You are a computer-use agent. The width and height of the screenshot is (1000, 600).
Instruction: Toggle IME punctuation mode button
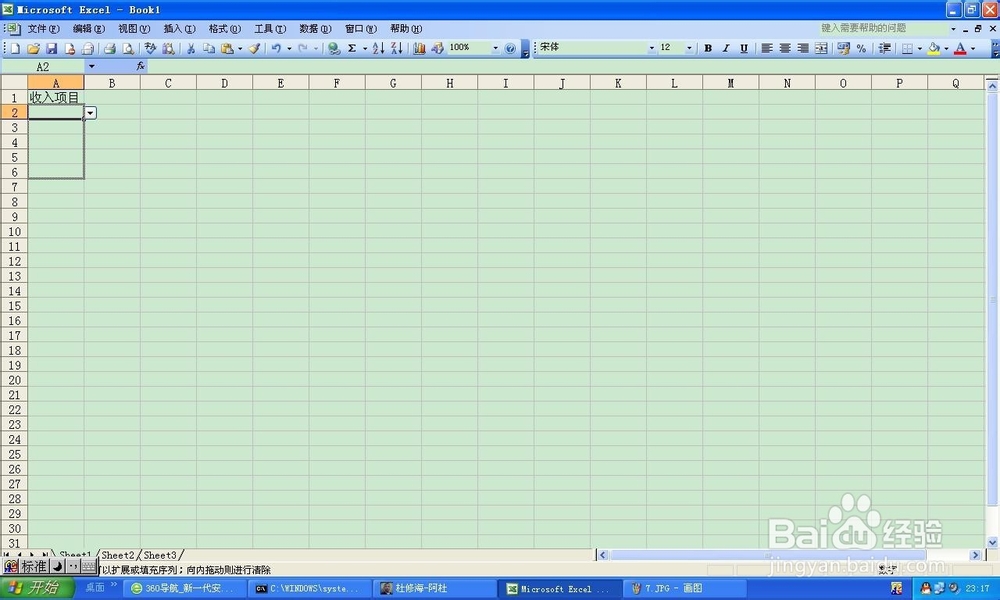73,566
